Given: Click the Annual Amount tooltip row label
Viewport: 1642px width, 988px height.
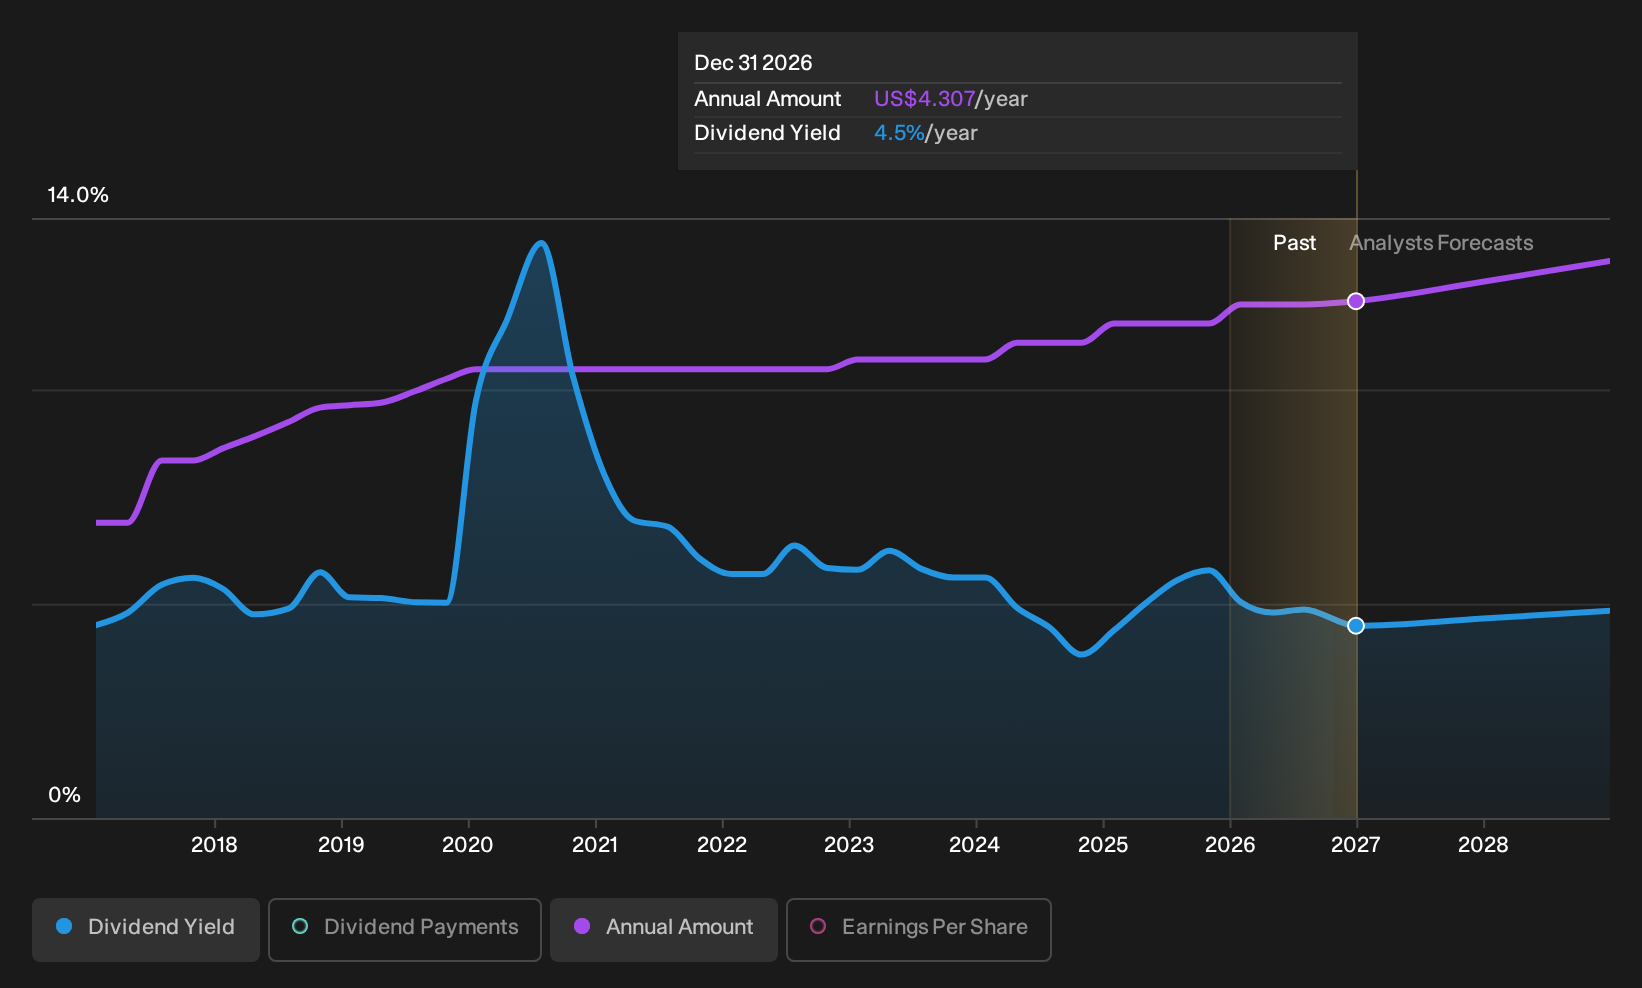Looking at the screenshot, I should tap(768, 99).
